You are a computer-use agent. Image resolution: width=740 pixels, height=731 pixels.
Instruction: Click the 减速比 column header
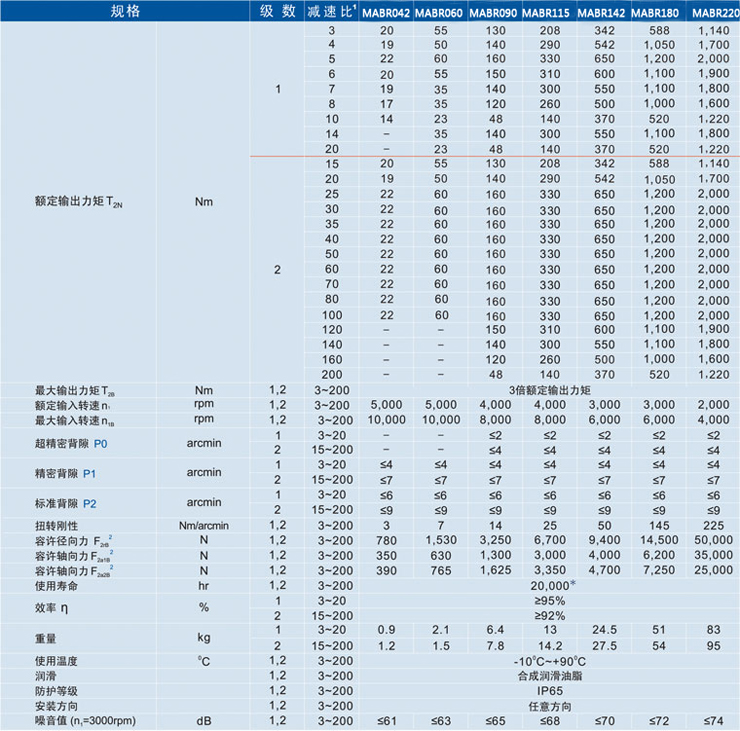point(332,11)
